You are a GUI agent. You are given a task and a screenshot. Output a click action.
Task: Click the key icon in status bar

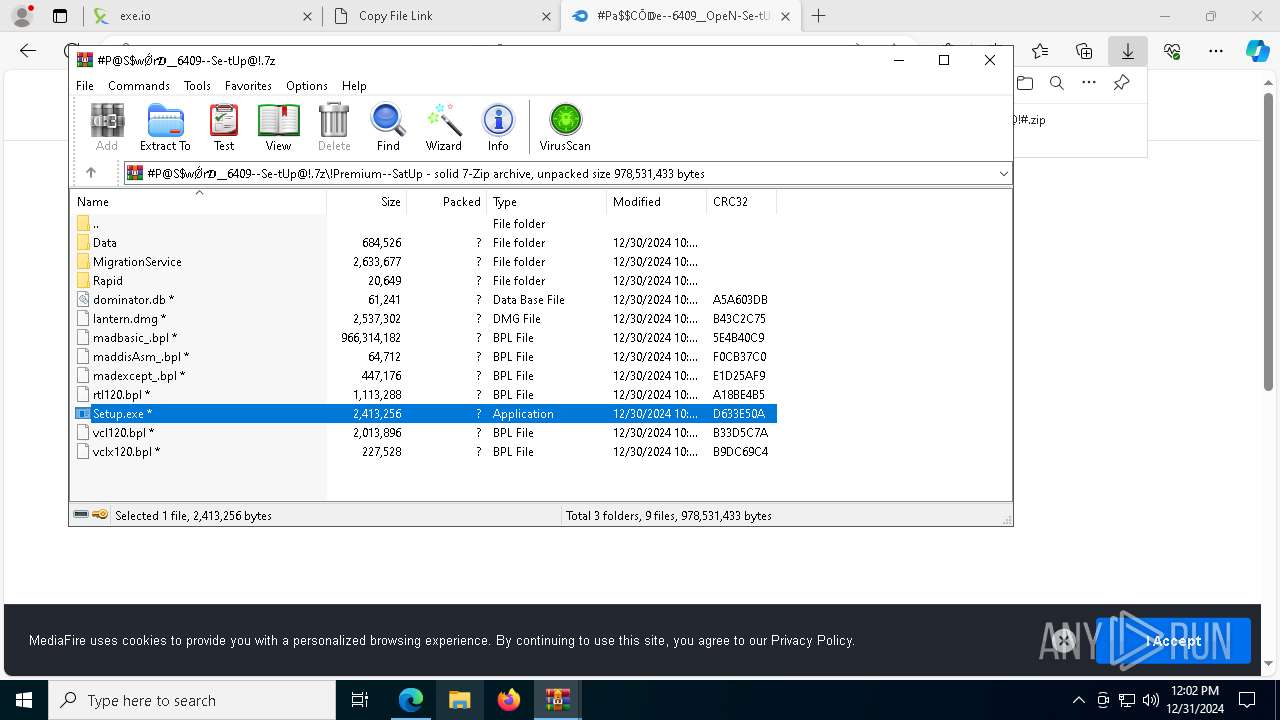100,515
